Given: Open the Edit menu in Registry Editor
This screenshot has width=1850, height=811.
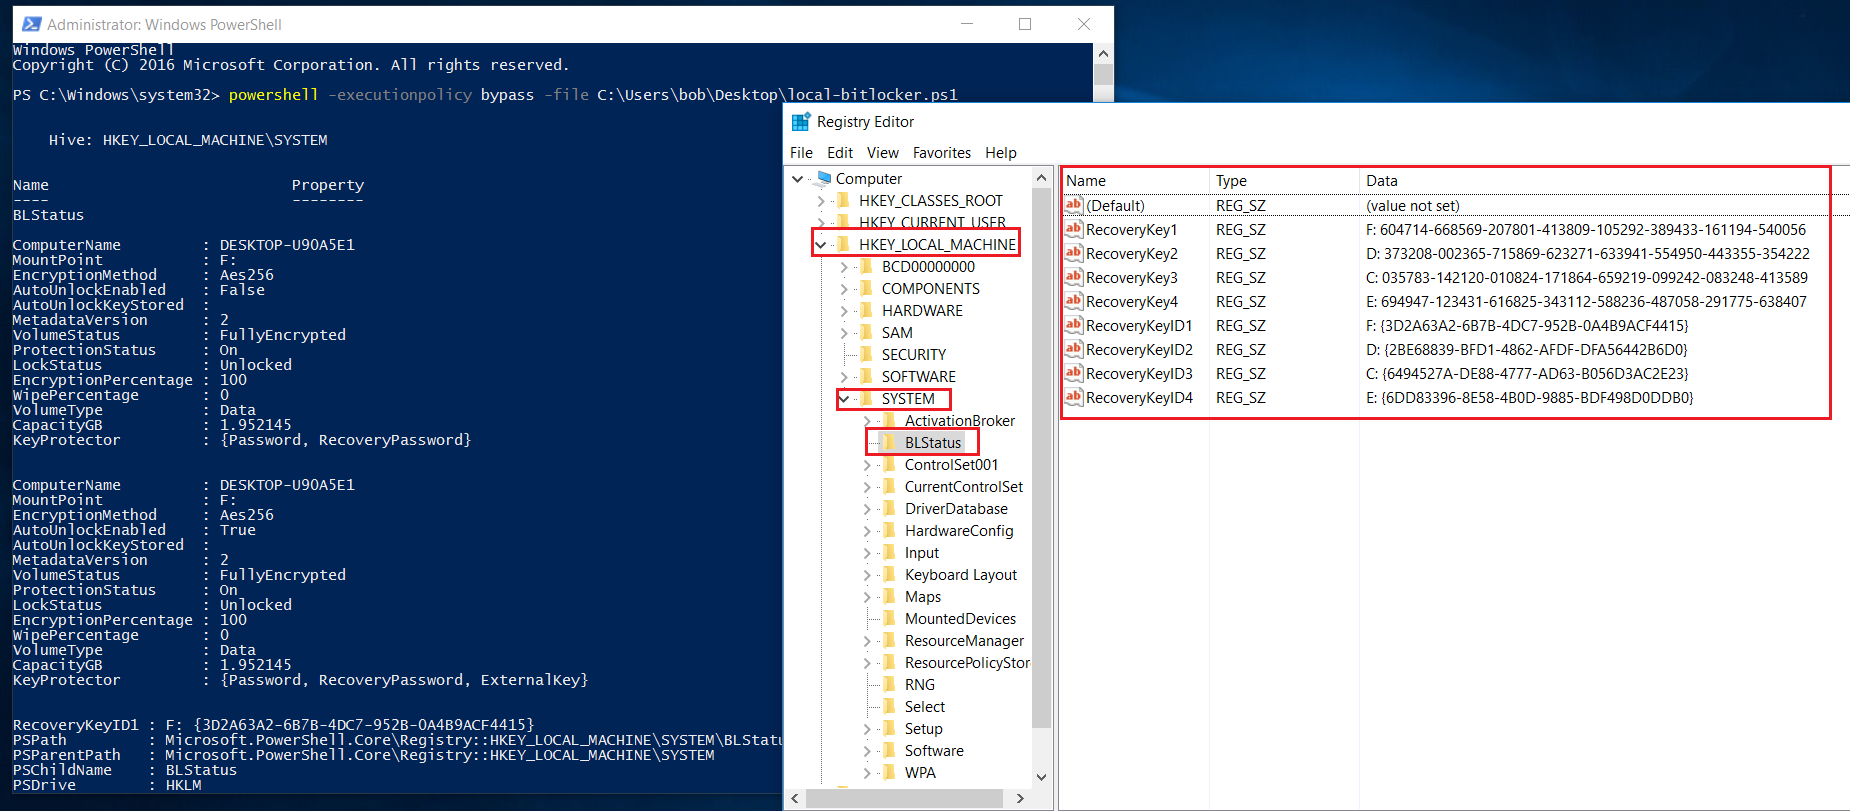Looking at the screenshot, I should coord(839,153).
